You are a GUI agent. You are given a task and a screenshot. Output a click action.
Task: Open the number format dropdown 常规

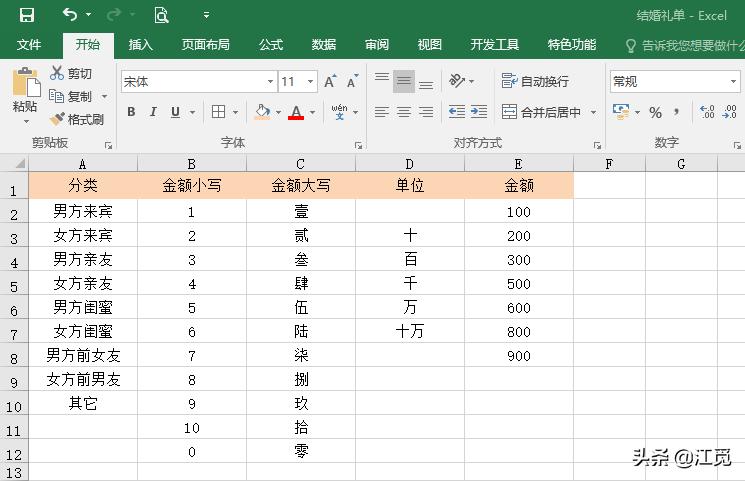coord(734,82)
